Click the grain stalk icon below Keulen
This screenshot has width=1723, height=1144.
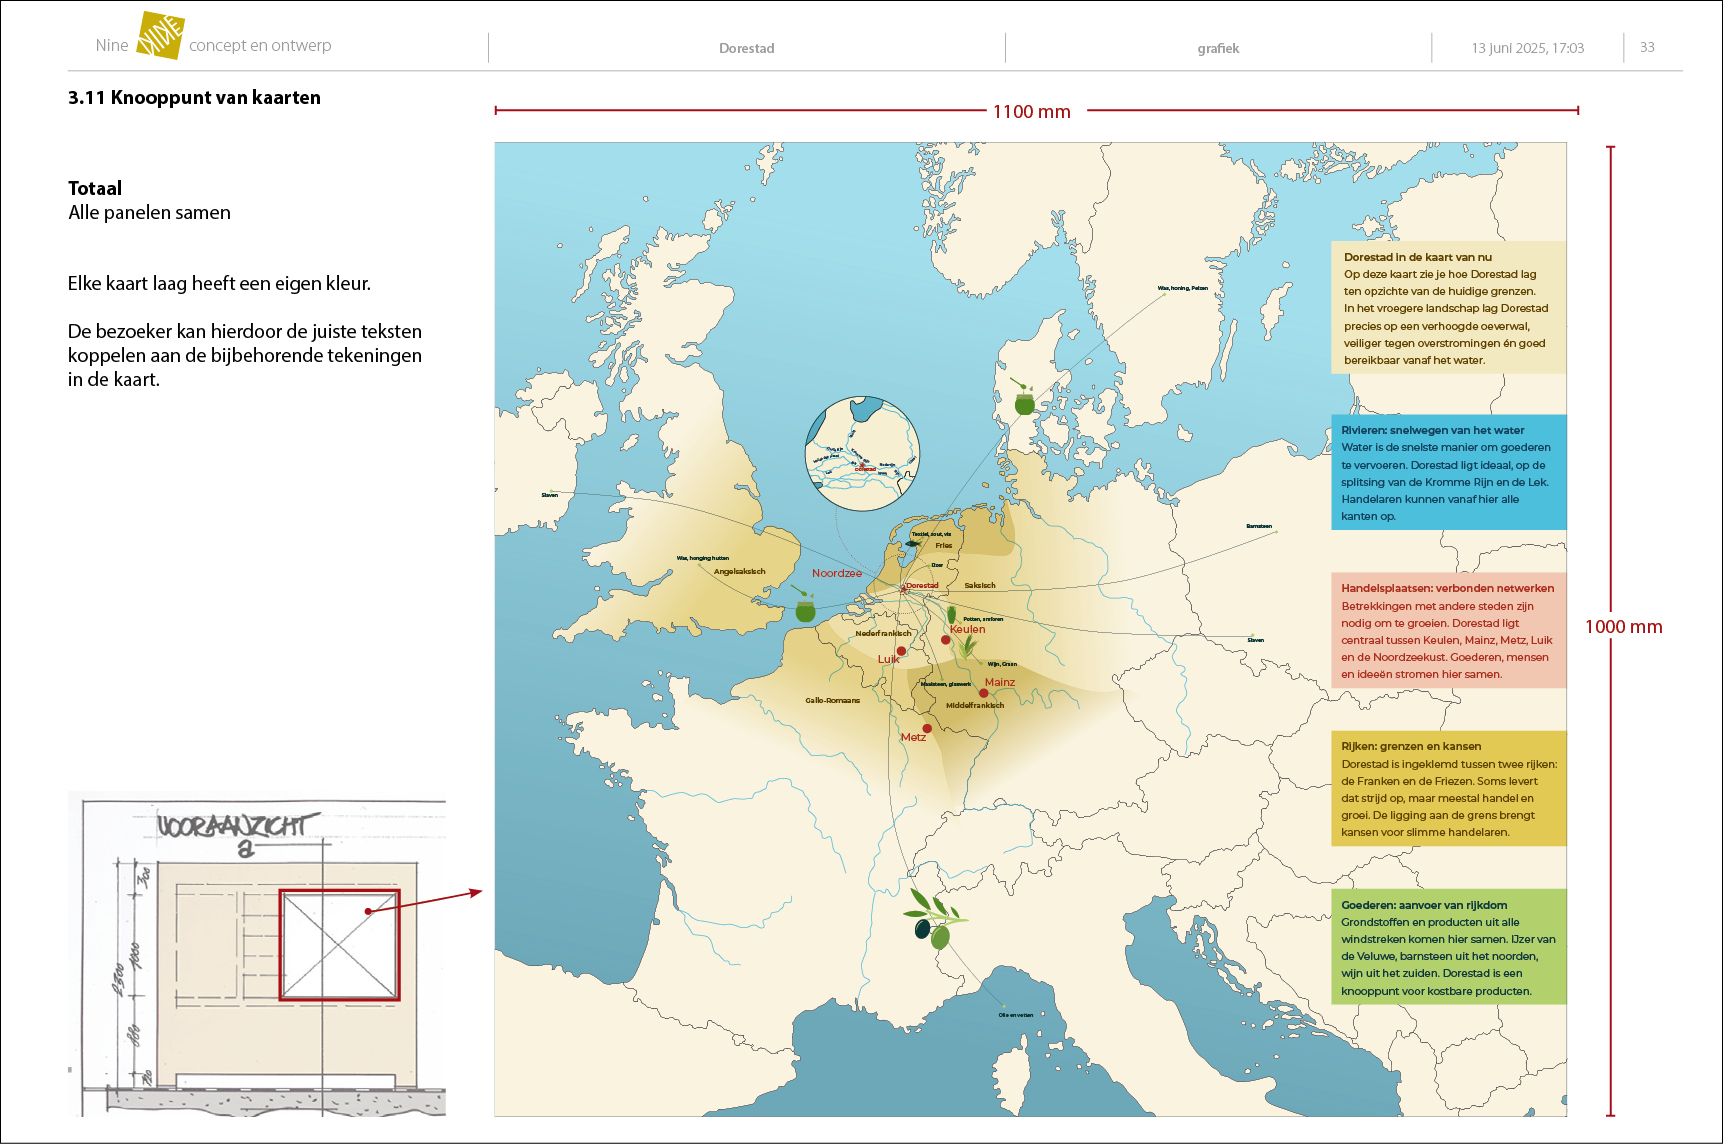(967, 647)
